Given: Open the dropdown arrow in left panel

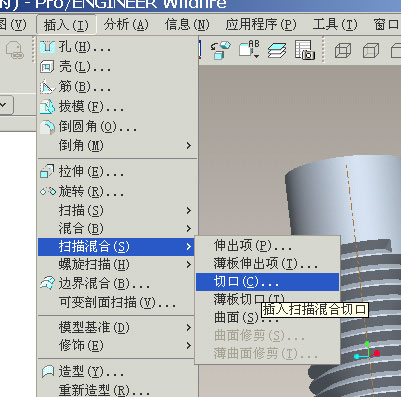Looking at the screenshot, I should tap(4, 105).
